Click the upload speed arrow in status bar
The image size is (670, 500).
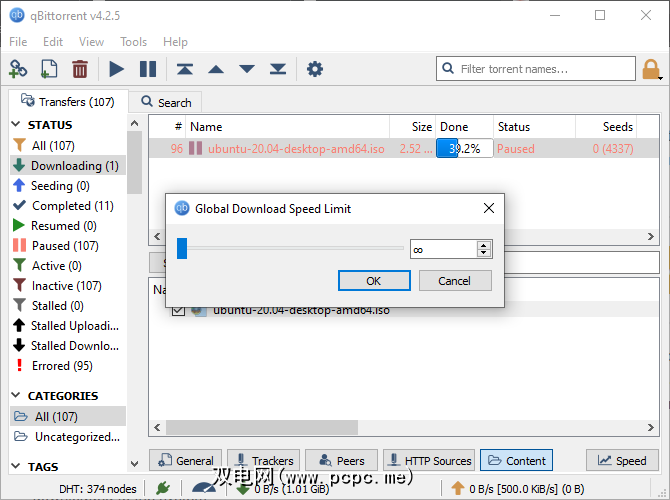457,488
